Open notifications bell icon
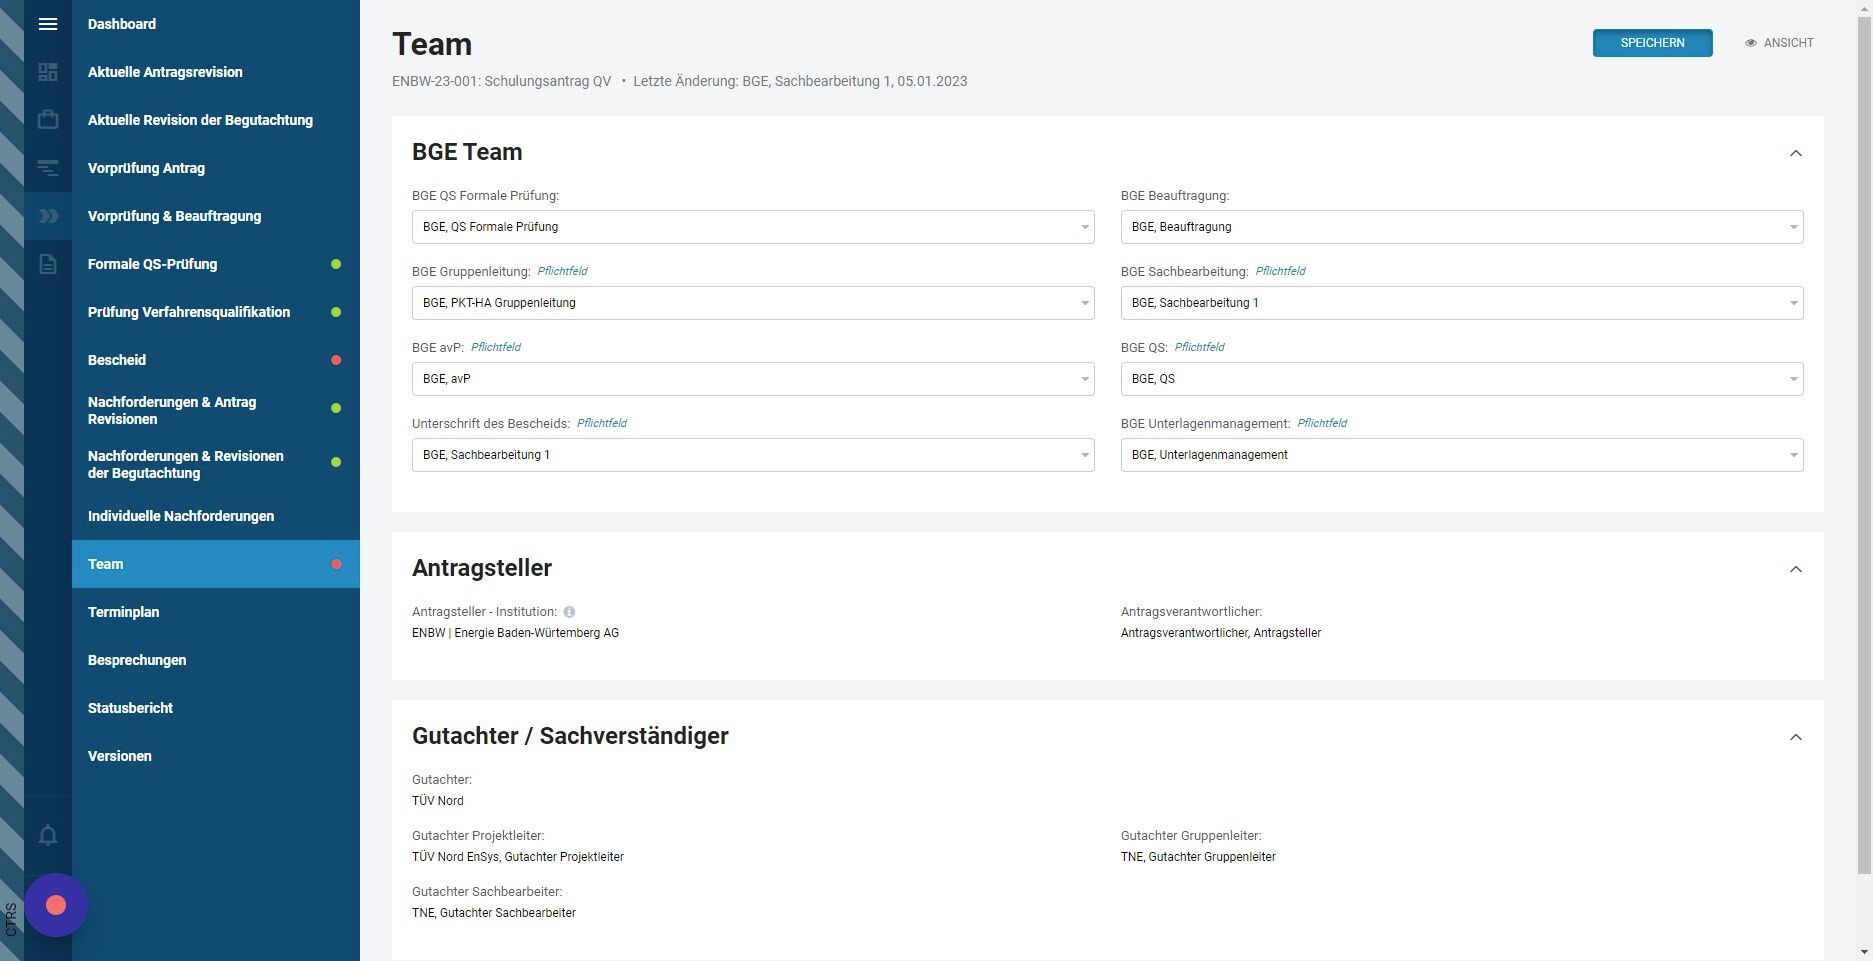This screenshot has width=1873, height=961. tap(48, 835)
